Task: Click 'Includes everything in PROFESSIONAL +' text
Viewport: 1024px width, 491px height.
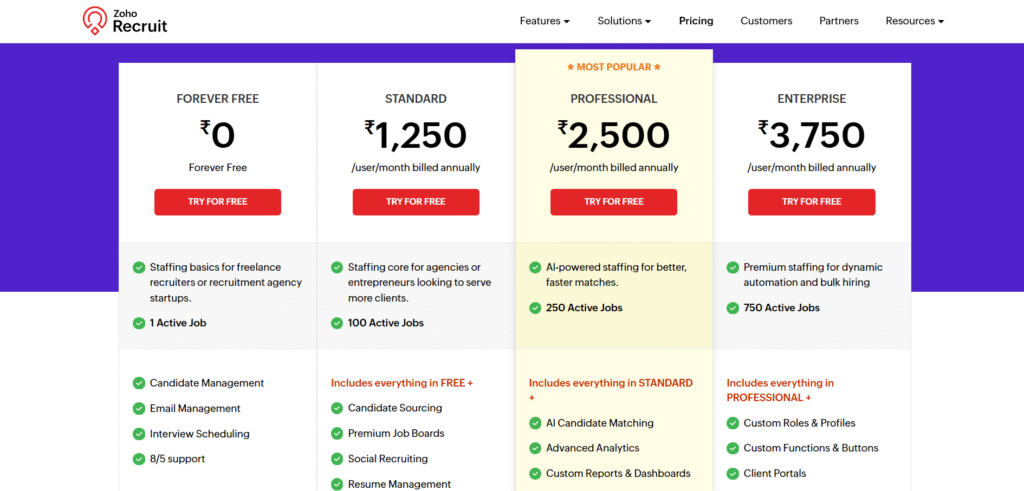Action: [x=780, y=390]
